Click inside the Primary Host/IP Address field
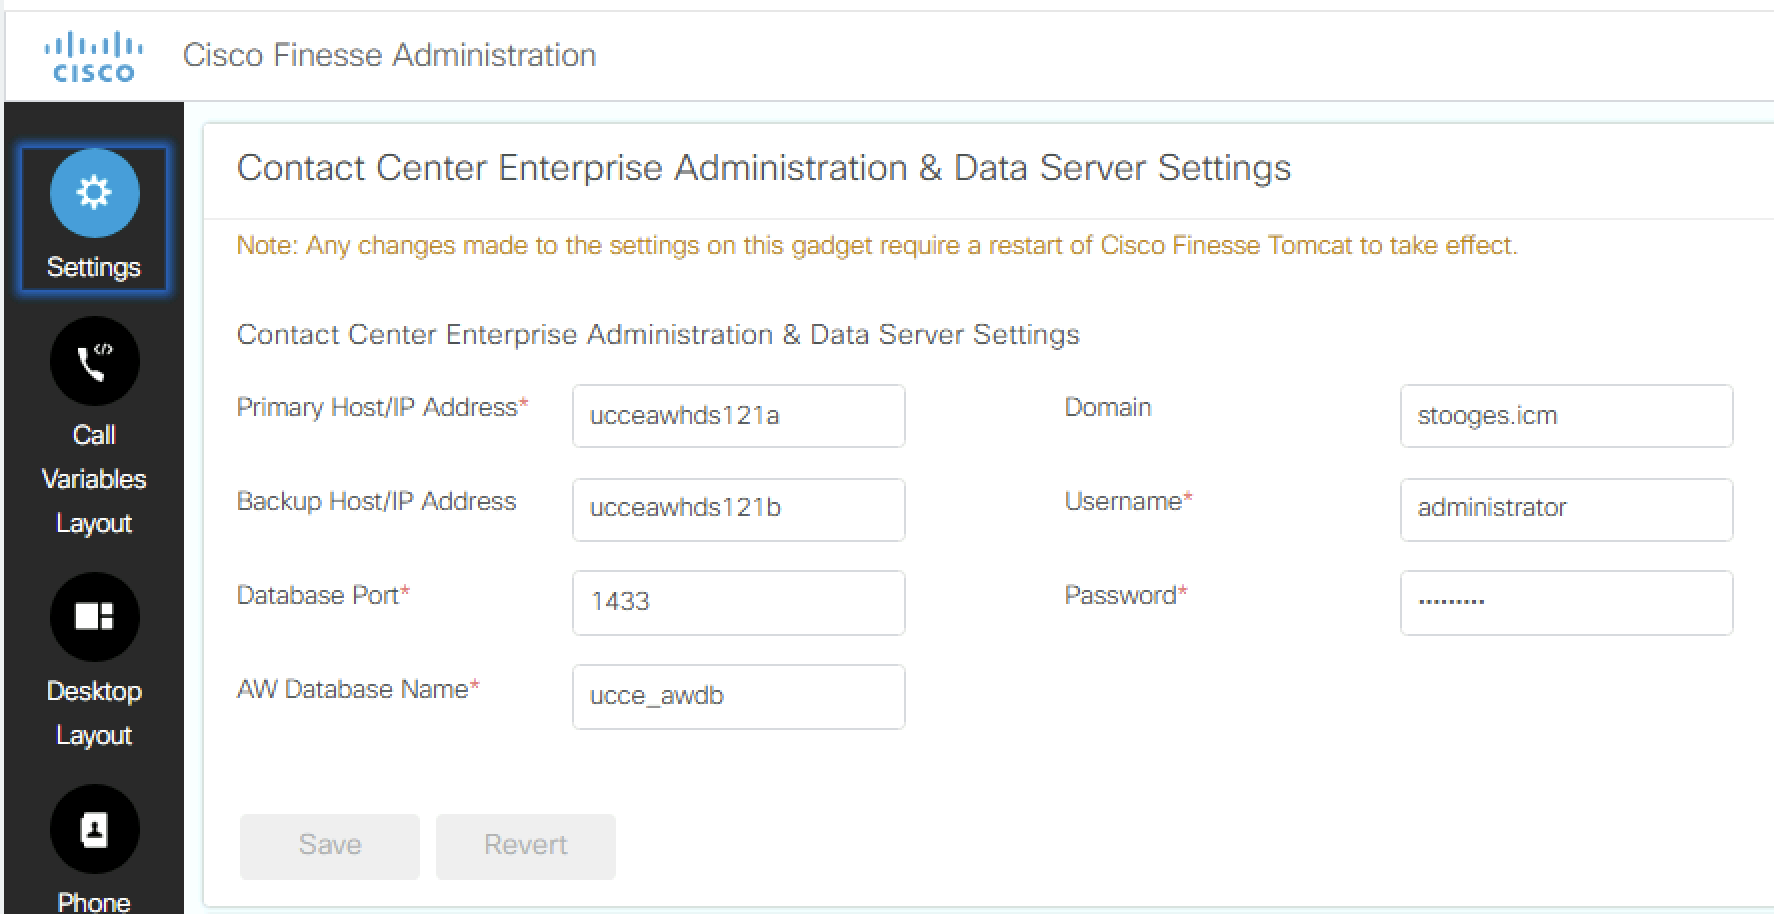 [x=738, y=416]
